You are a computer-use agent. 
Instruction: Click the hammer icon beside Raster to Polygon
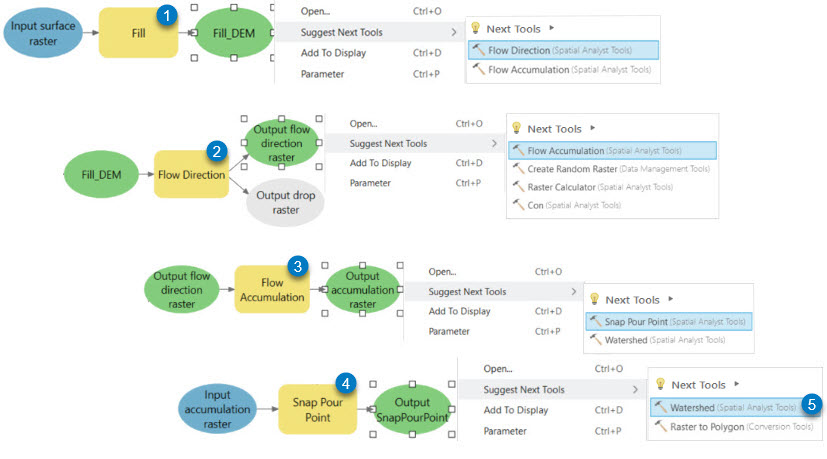(661, 426)
